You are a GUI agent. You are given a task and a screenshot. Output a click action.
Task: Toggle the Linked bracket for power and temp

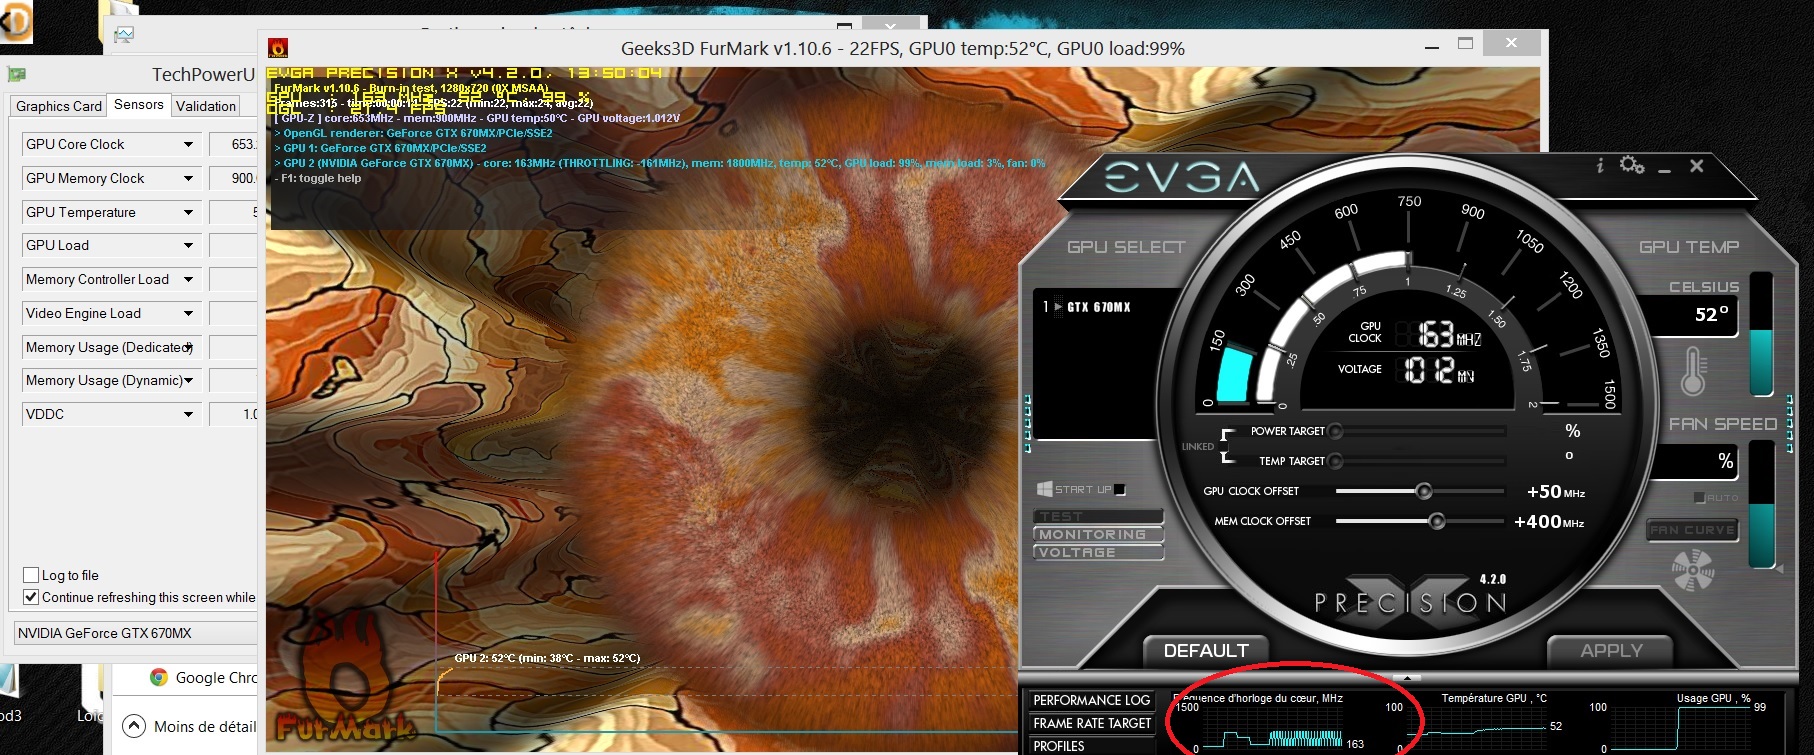1228,446
